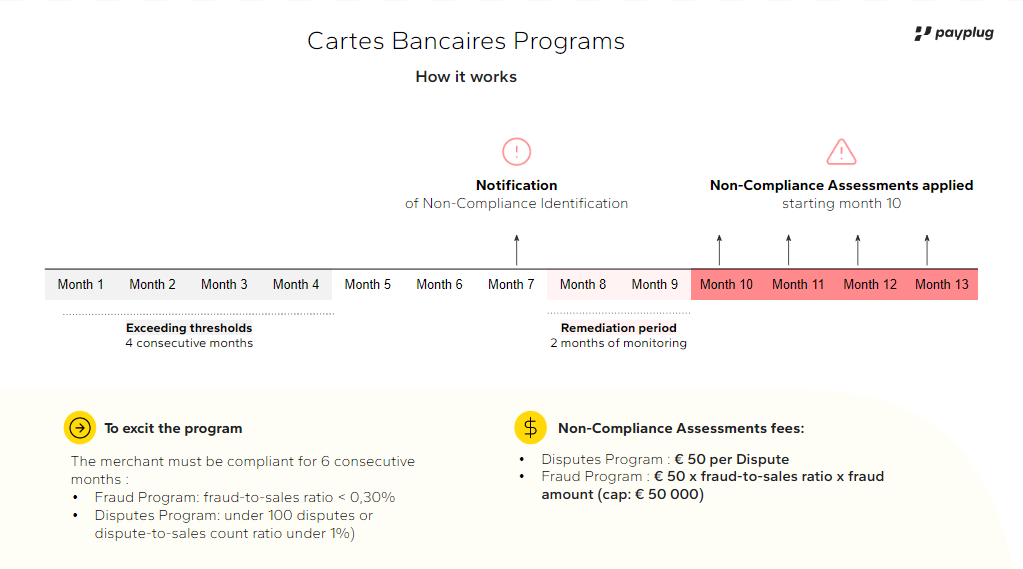Click the arrow above Month 7
Viewport: 1023px width, 569px height.
[516, 250]
